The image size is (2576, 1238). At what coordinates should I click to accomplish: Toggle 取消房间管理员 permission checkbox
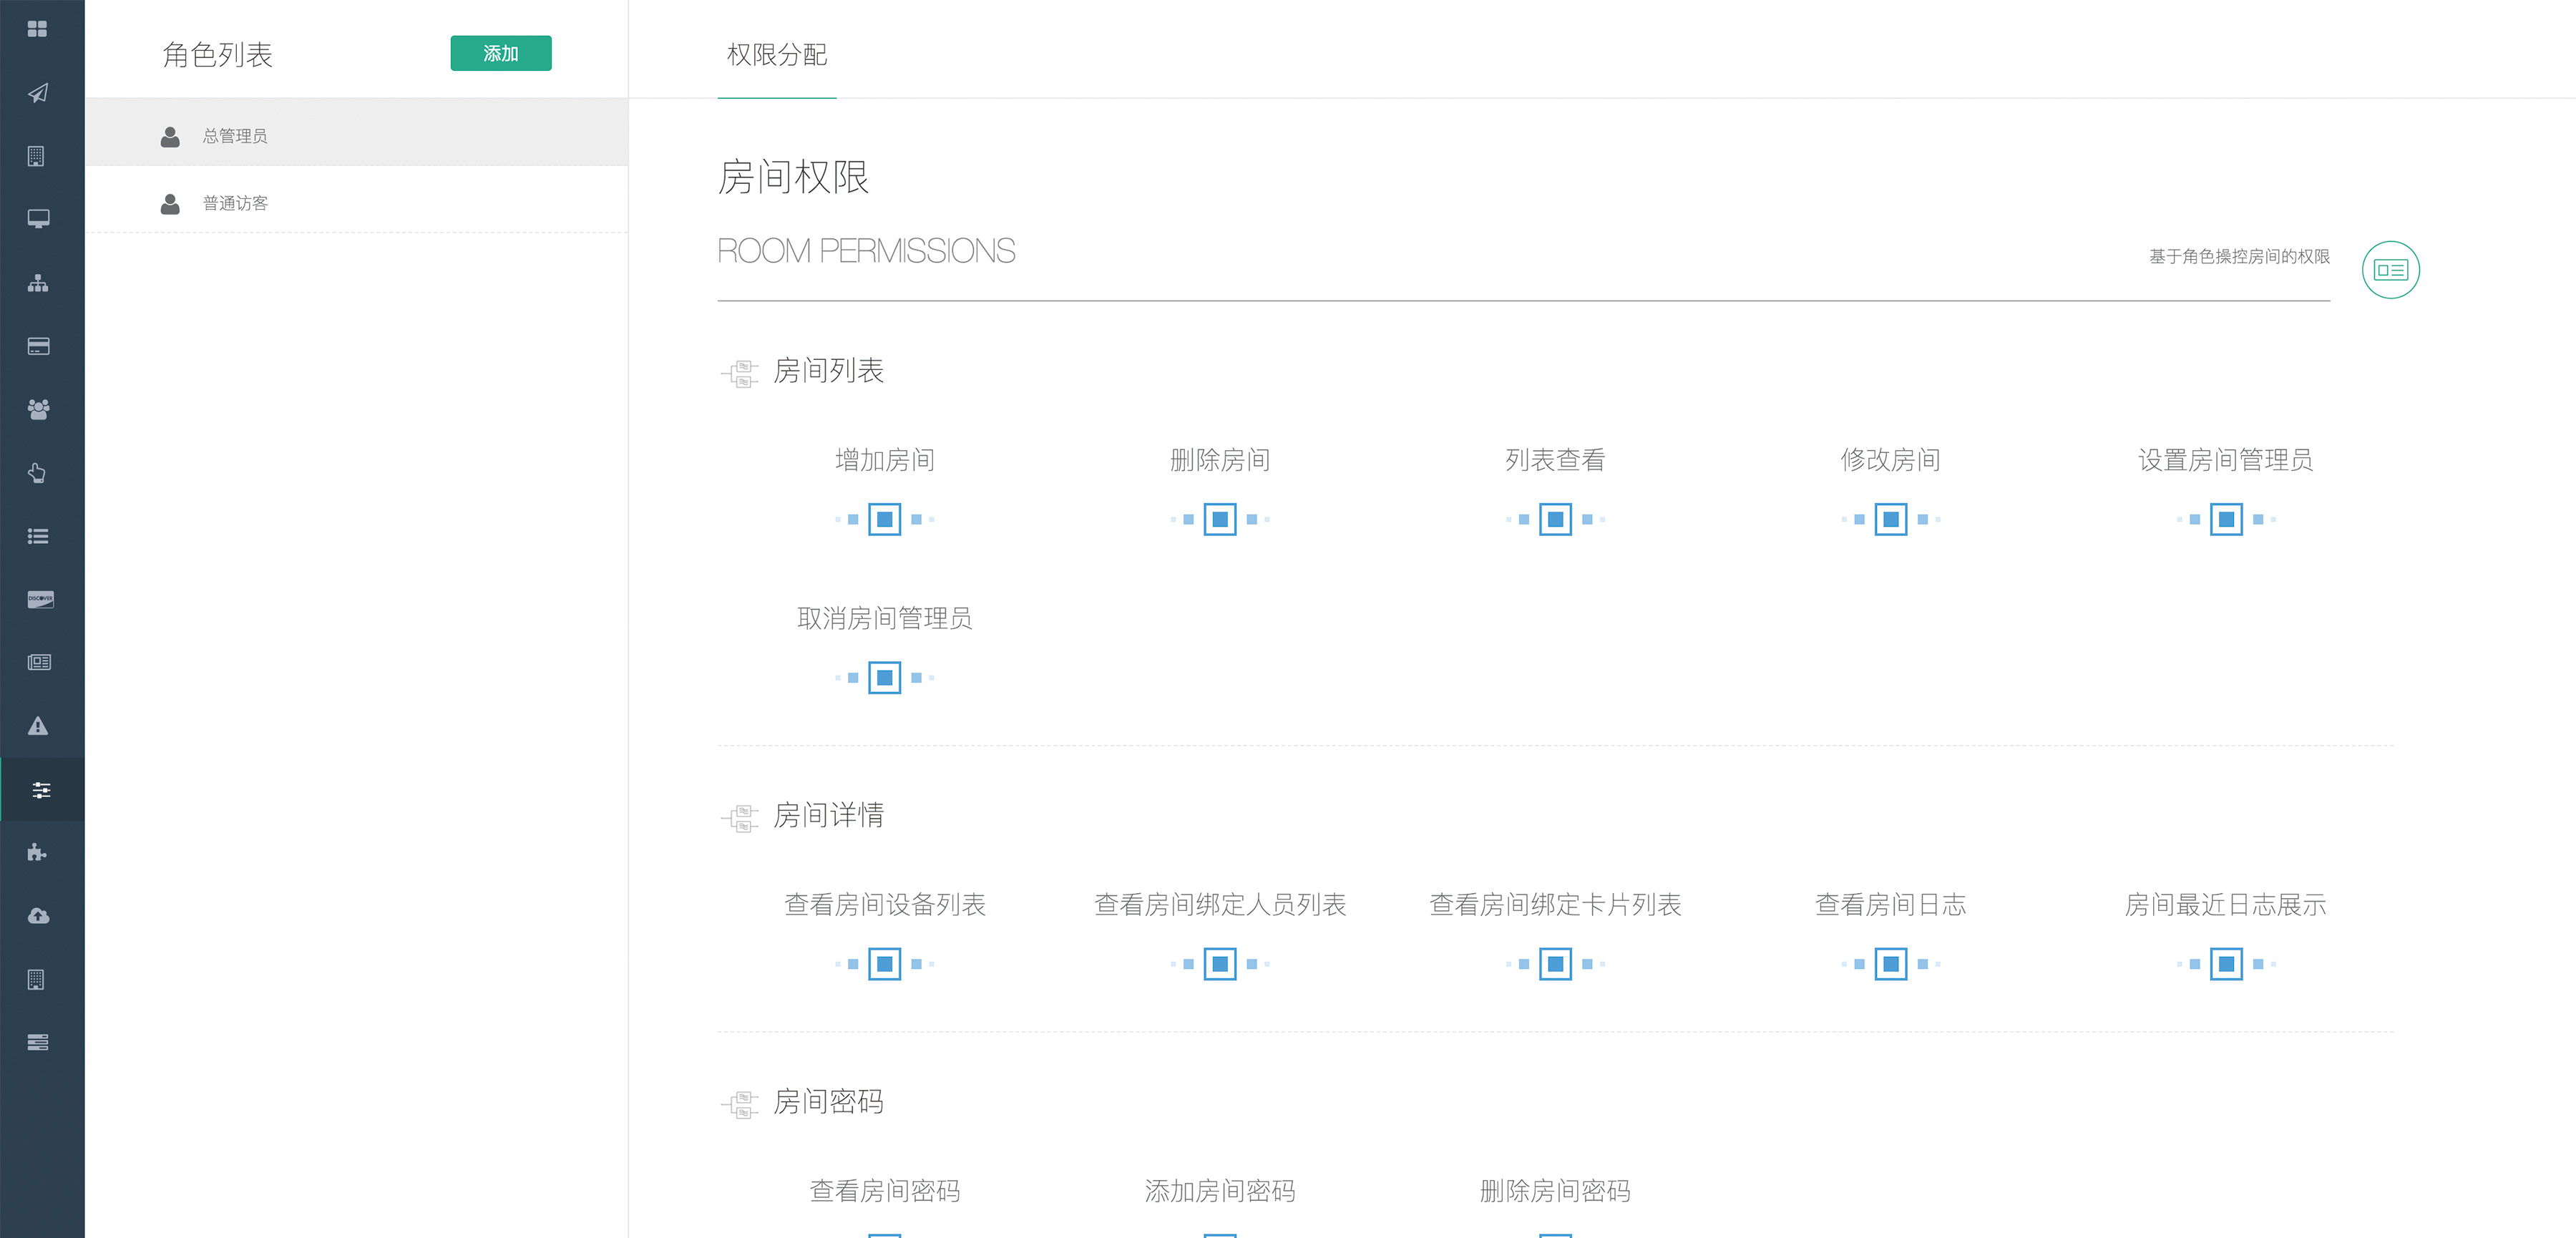pos(884,678)
